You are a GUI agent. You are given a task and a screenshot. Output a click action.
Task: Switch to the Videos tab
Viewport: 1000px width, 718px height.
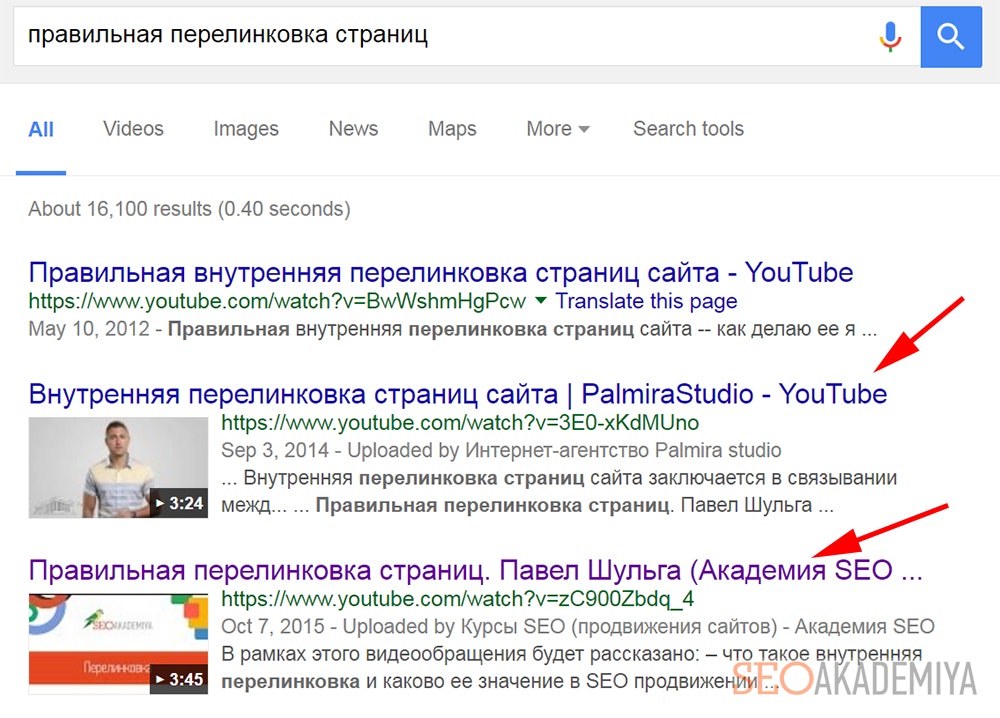pos(133,129)
